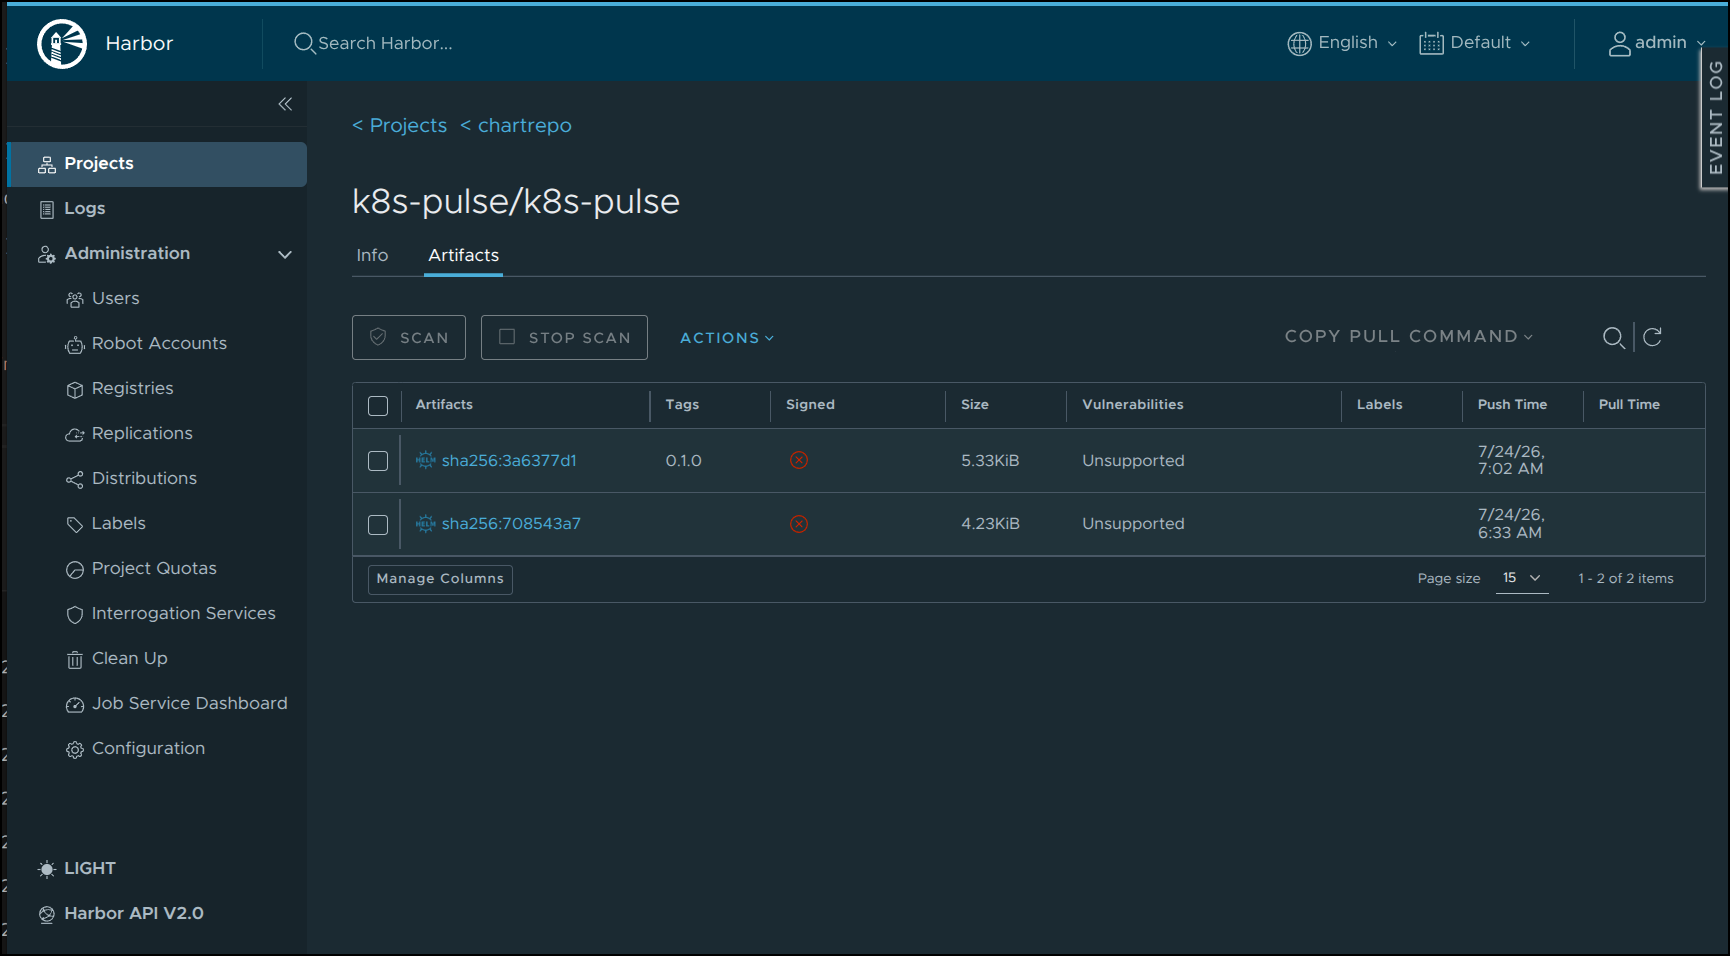Viewport: 1730px width, 956px height.
Task: Open the admin account menu
Action: (1657, 43)
